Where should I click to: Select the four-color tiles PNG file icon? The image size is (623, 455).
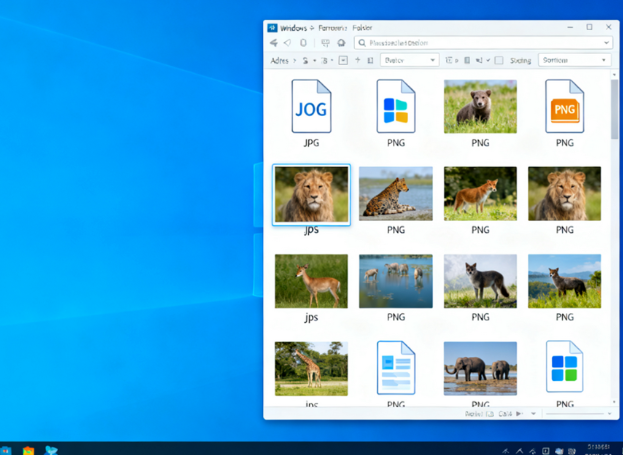coord(396,106)
